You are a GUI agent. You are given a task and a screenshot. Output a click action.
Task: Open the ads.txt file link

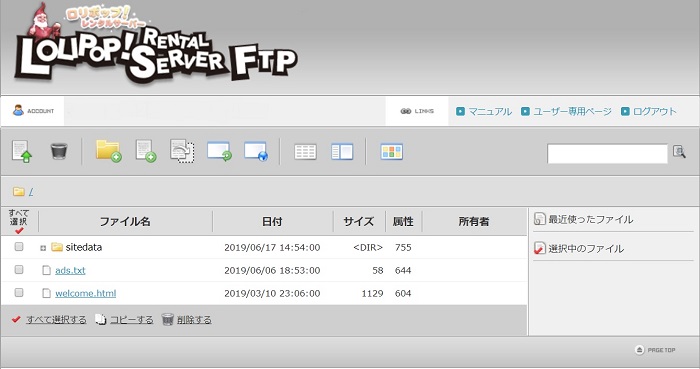pyautogui.click(x=70, y=270)
